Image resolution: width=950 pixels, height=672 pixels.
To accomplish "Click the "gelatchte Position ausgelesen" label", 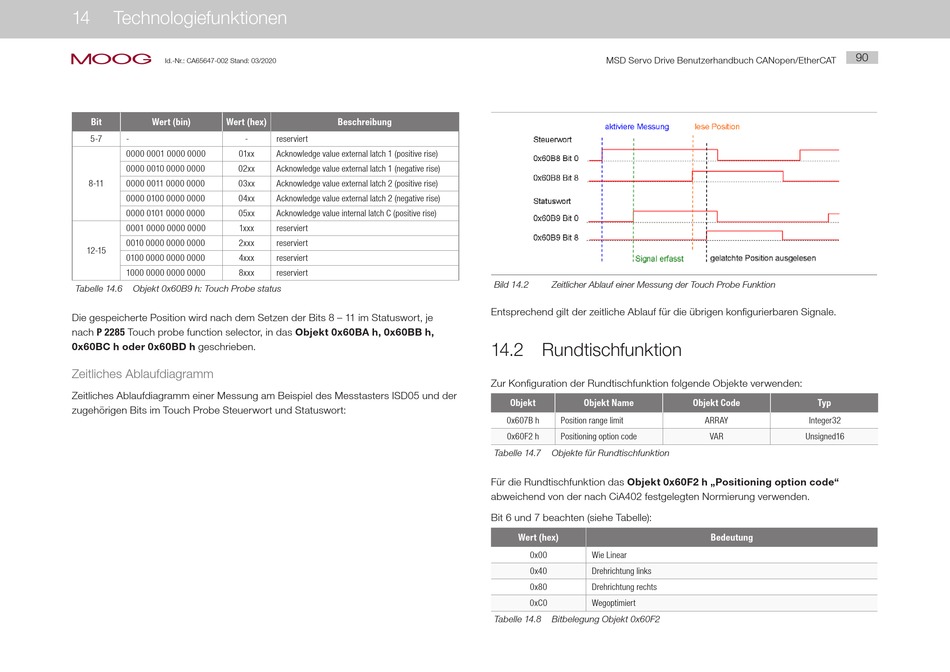I will [763, 258].
